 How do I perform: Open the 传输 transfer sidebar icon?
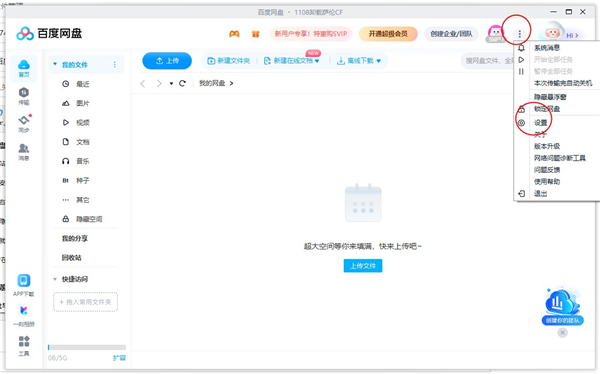[x=24, y=96]
